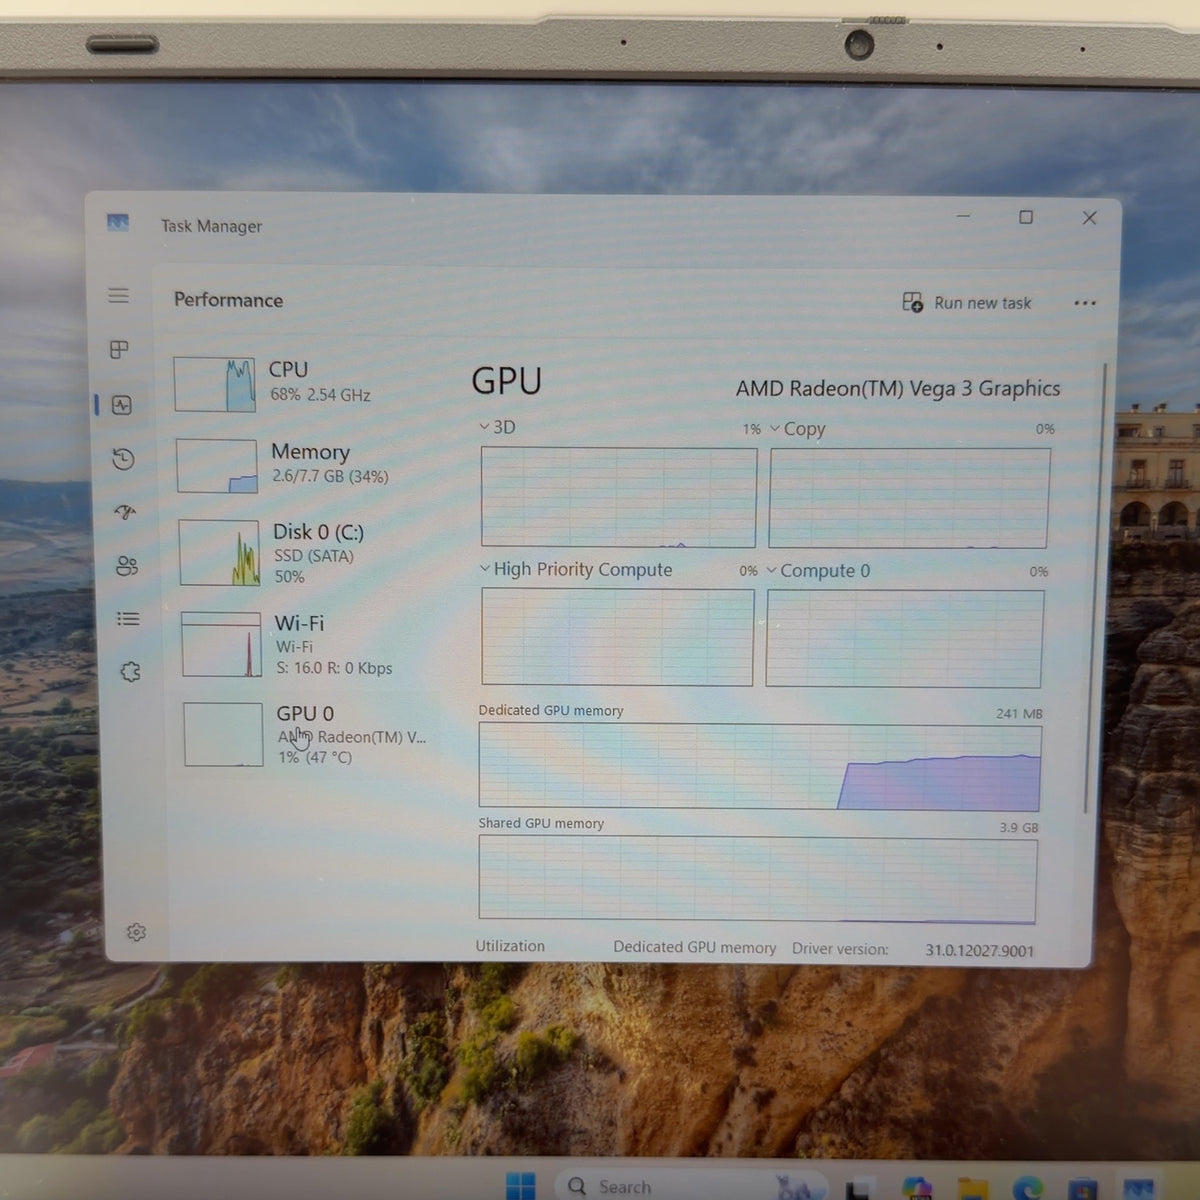This screenshot has height=1200, width=1200.
Task: Open the Users page icon
Action: (x=127, y=566)
